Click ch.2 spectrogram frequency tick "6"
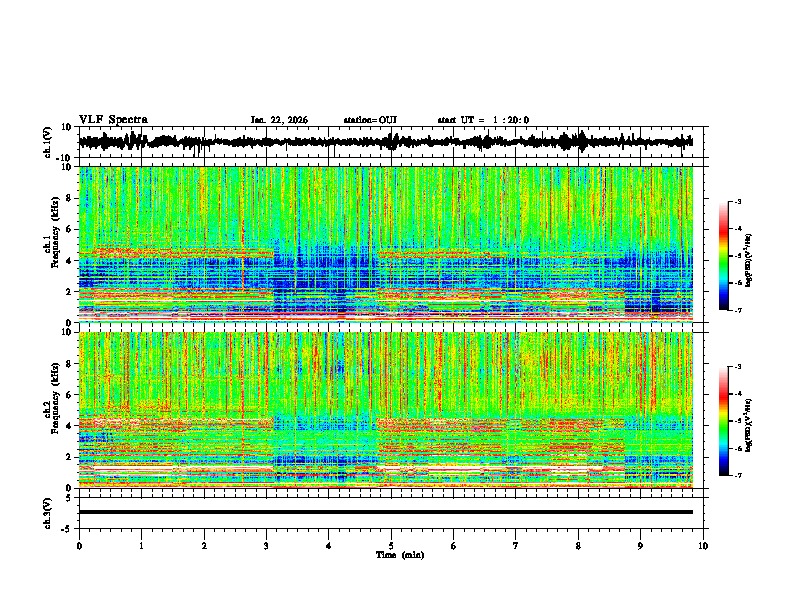Screen dimensions: 792x612 pyautogui.click(x=69, y=395)
